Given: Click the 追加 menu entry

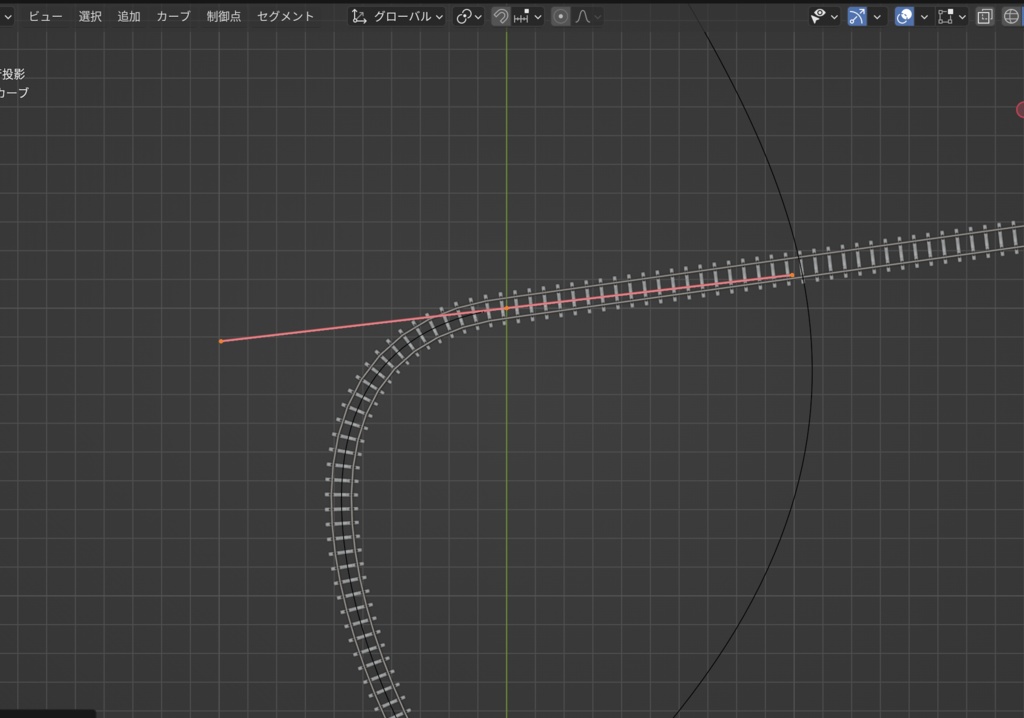Looking at the screenshot, I should (x=127, y=16).
